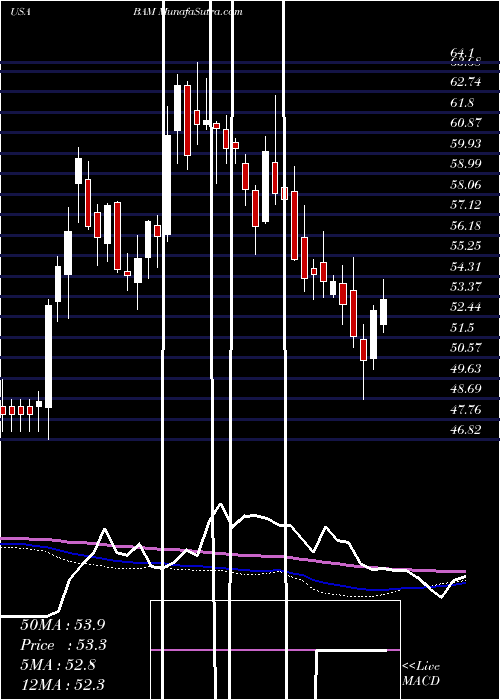Click the 54.31 price axis label

(466, 267)
